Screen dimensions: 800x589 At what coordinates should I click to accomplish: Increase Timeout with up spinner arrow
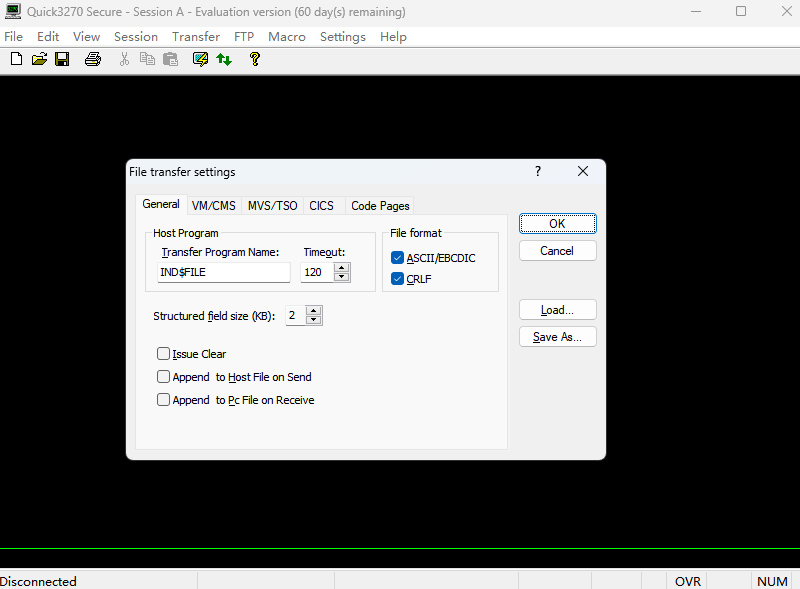coord(342,267)
